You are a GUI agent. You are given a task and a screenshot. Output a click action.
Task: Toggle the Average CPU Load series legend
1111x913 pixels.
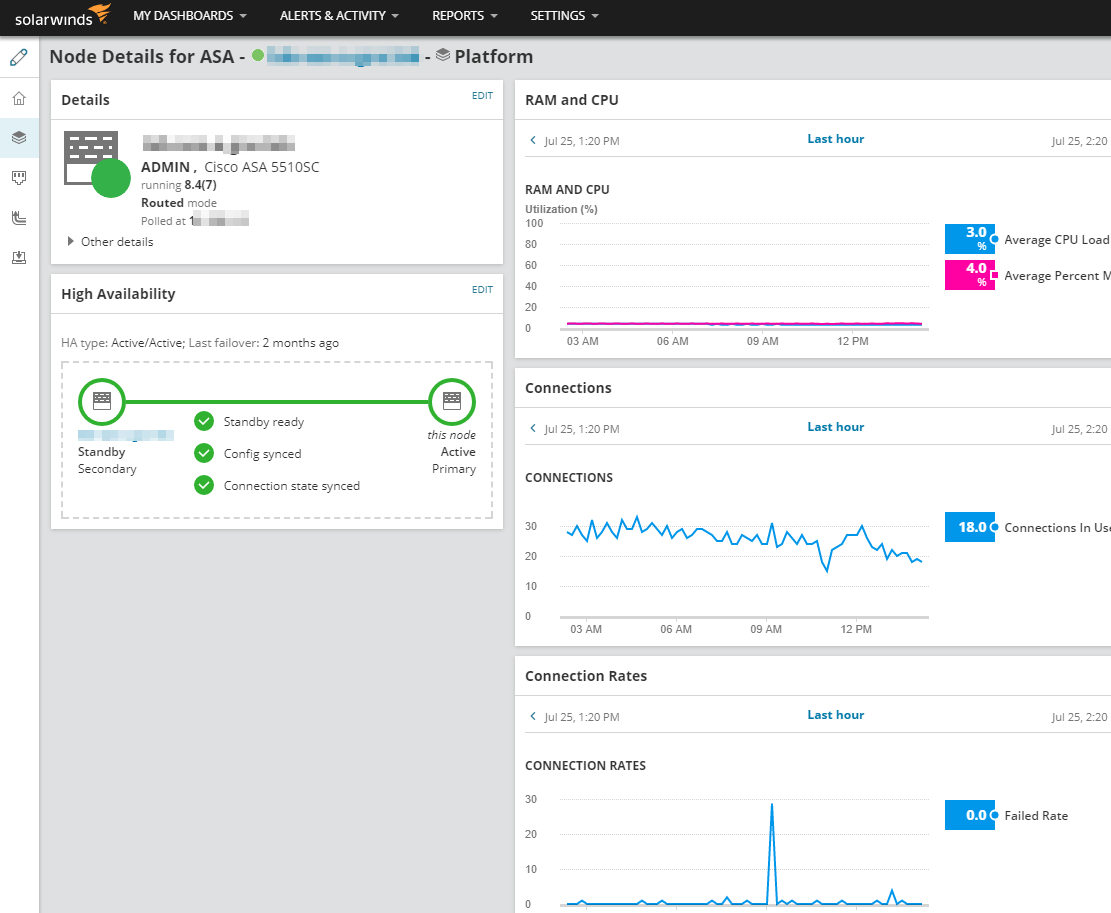click(x=1056, y=239)
